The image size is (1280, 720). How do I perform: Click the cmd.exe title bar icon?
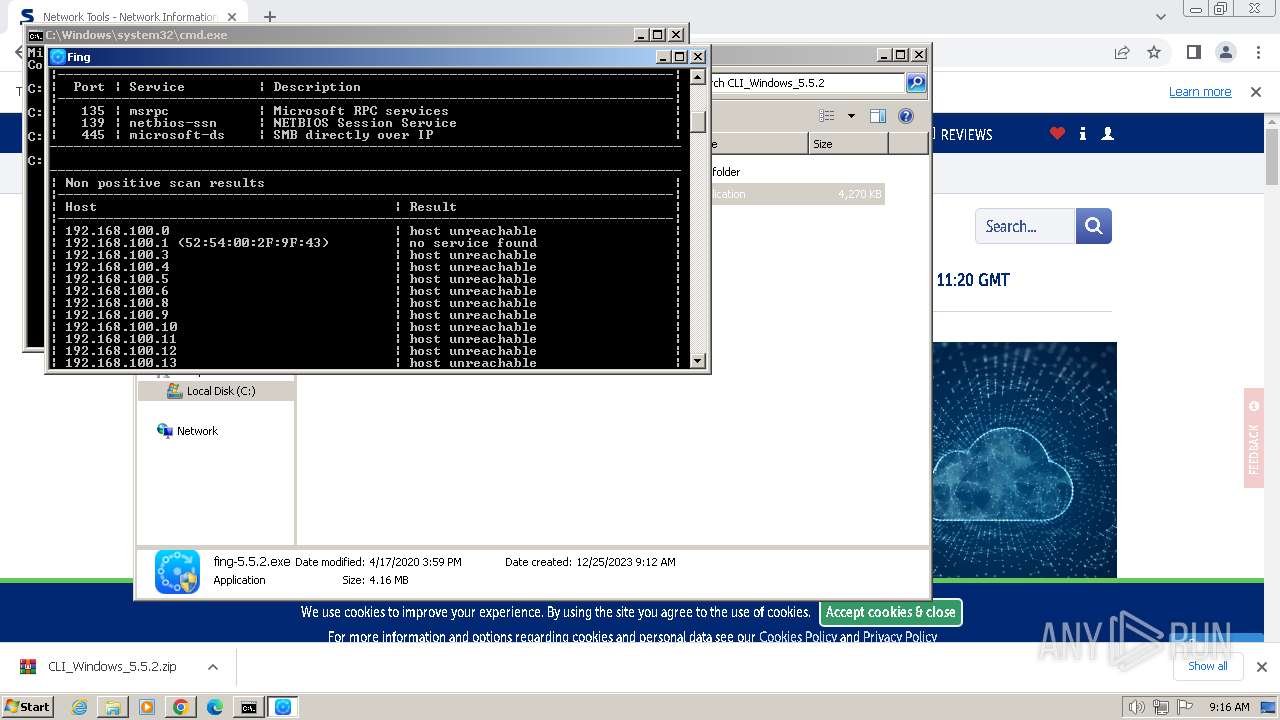tap(35, 35)
